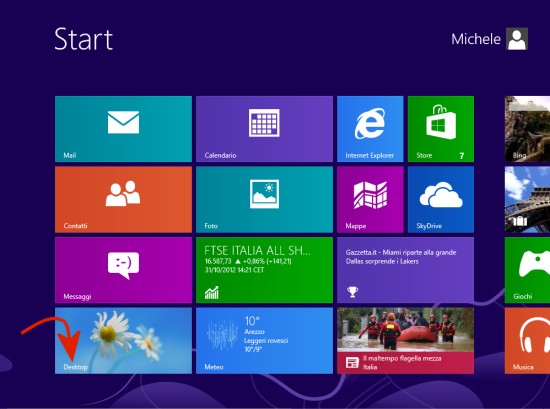Screen dimensions: 550x409
Task: Click the suitcase icon on the Eiffel Tower travel tile
Action: coord(520,221)
